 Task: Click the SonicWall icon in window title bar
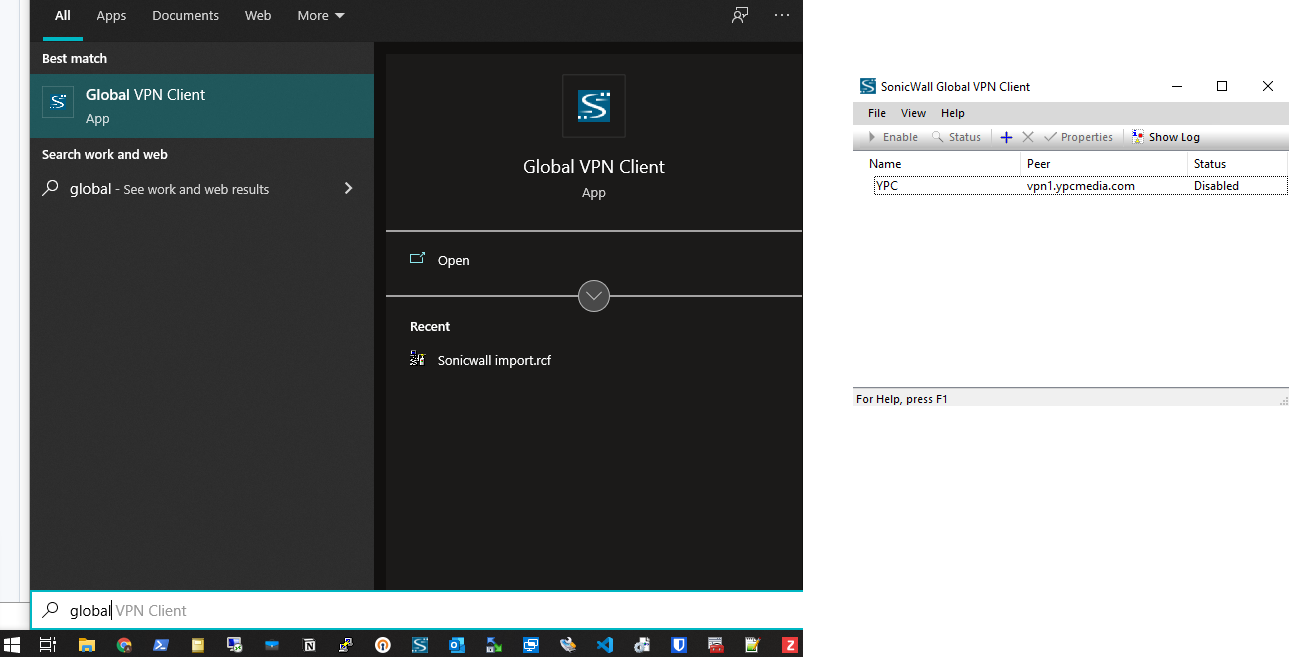[x=868, y=86]
